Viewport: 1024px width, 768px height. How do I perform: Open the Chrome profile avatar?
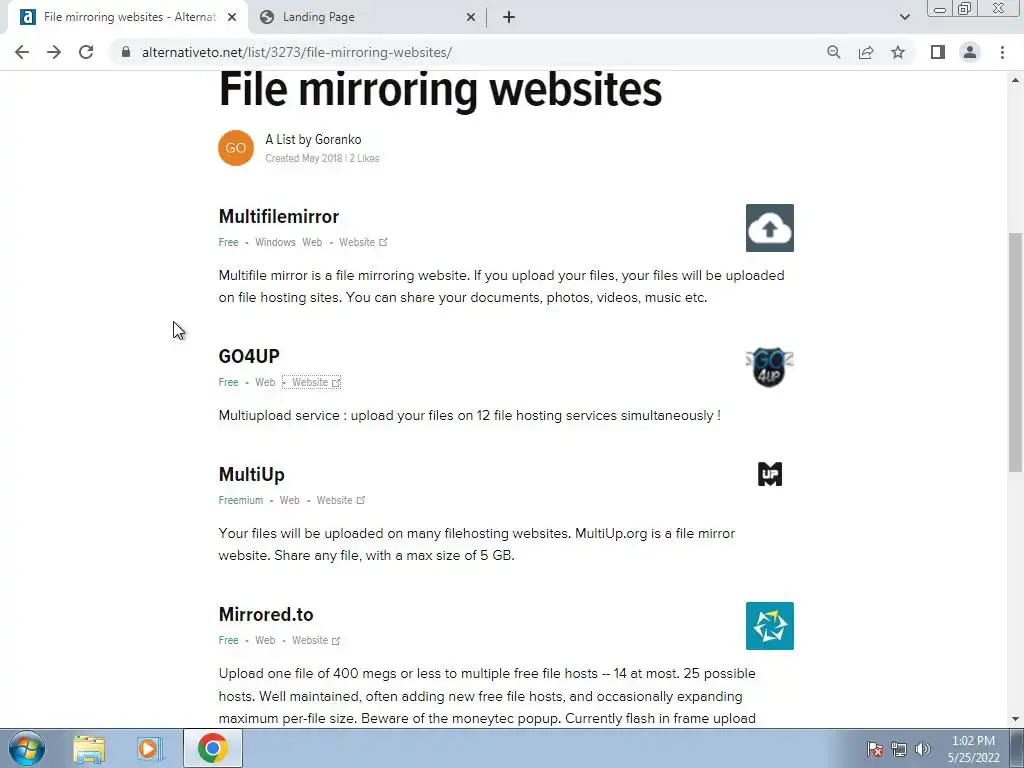(x=970, y=52)
